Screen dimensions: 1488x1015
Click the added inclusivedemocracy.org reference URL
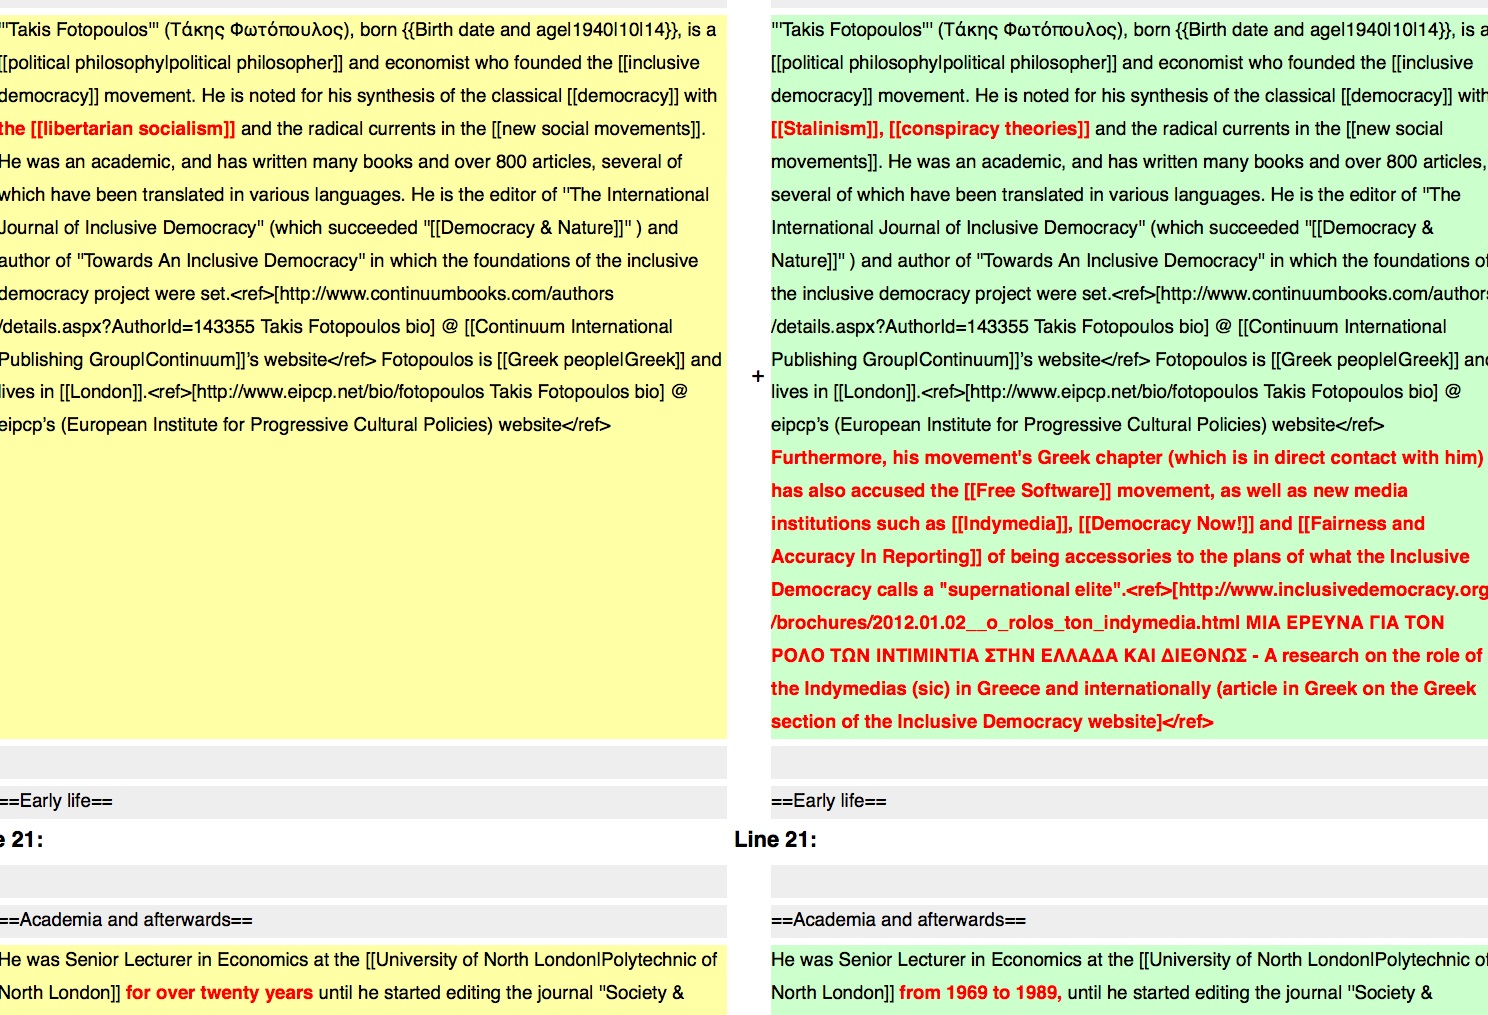(1129, 606)
